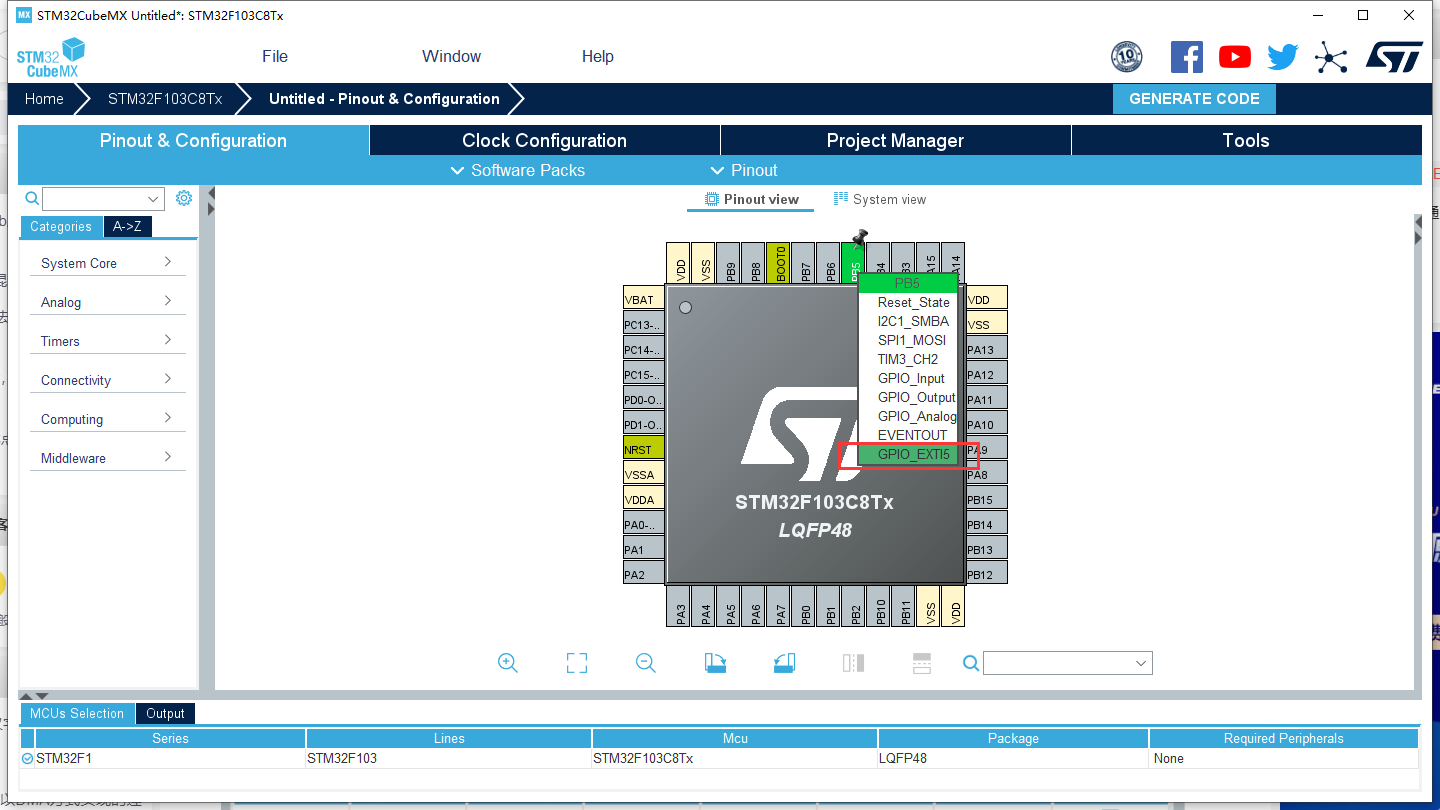The width and height of the screenshot is (1440, 810).
Task: Expand the Connectivity category
Action: pos(107,380)
